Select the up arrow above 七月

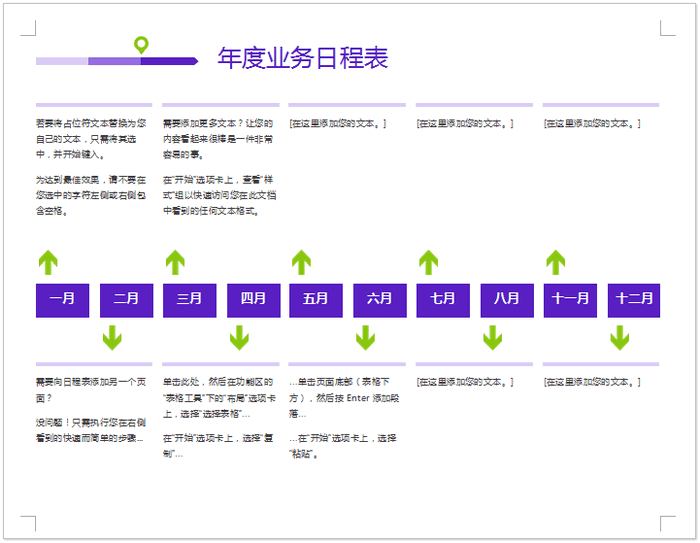(429, 262)
